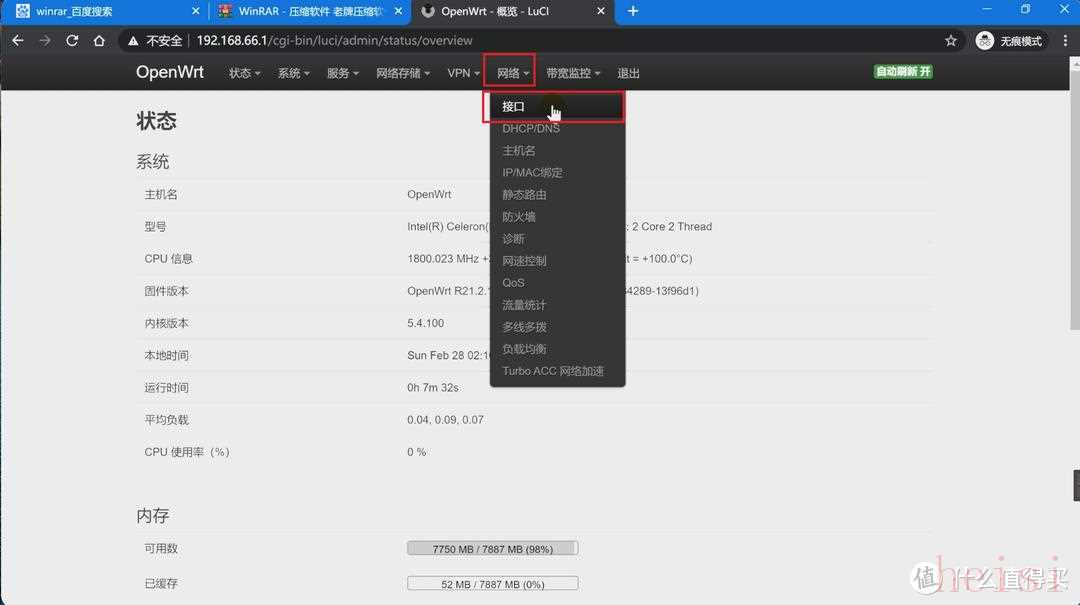This screenshot has height=605, width=1080.
Task: Expand the 带宽监控 dropdown menu
Action: 573,73
